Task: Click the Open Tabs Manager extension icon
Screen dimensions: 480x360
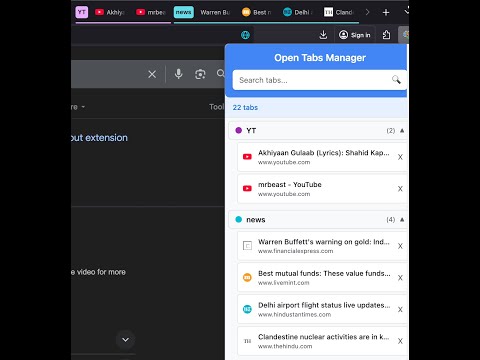Action: [404, 35]
